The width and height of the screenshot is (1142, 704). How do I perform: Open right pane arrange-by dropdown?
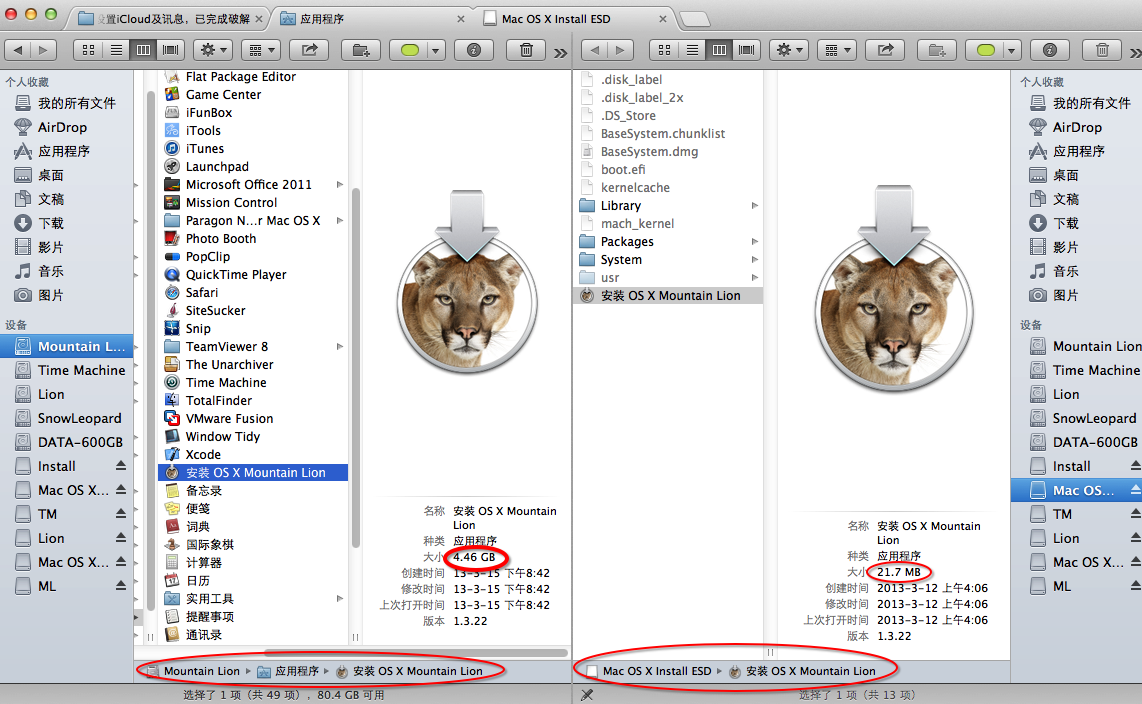coord(837,50)
